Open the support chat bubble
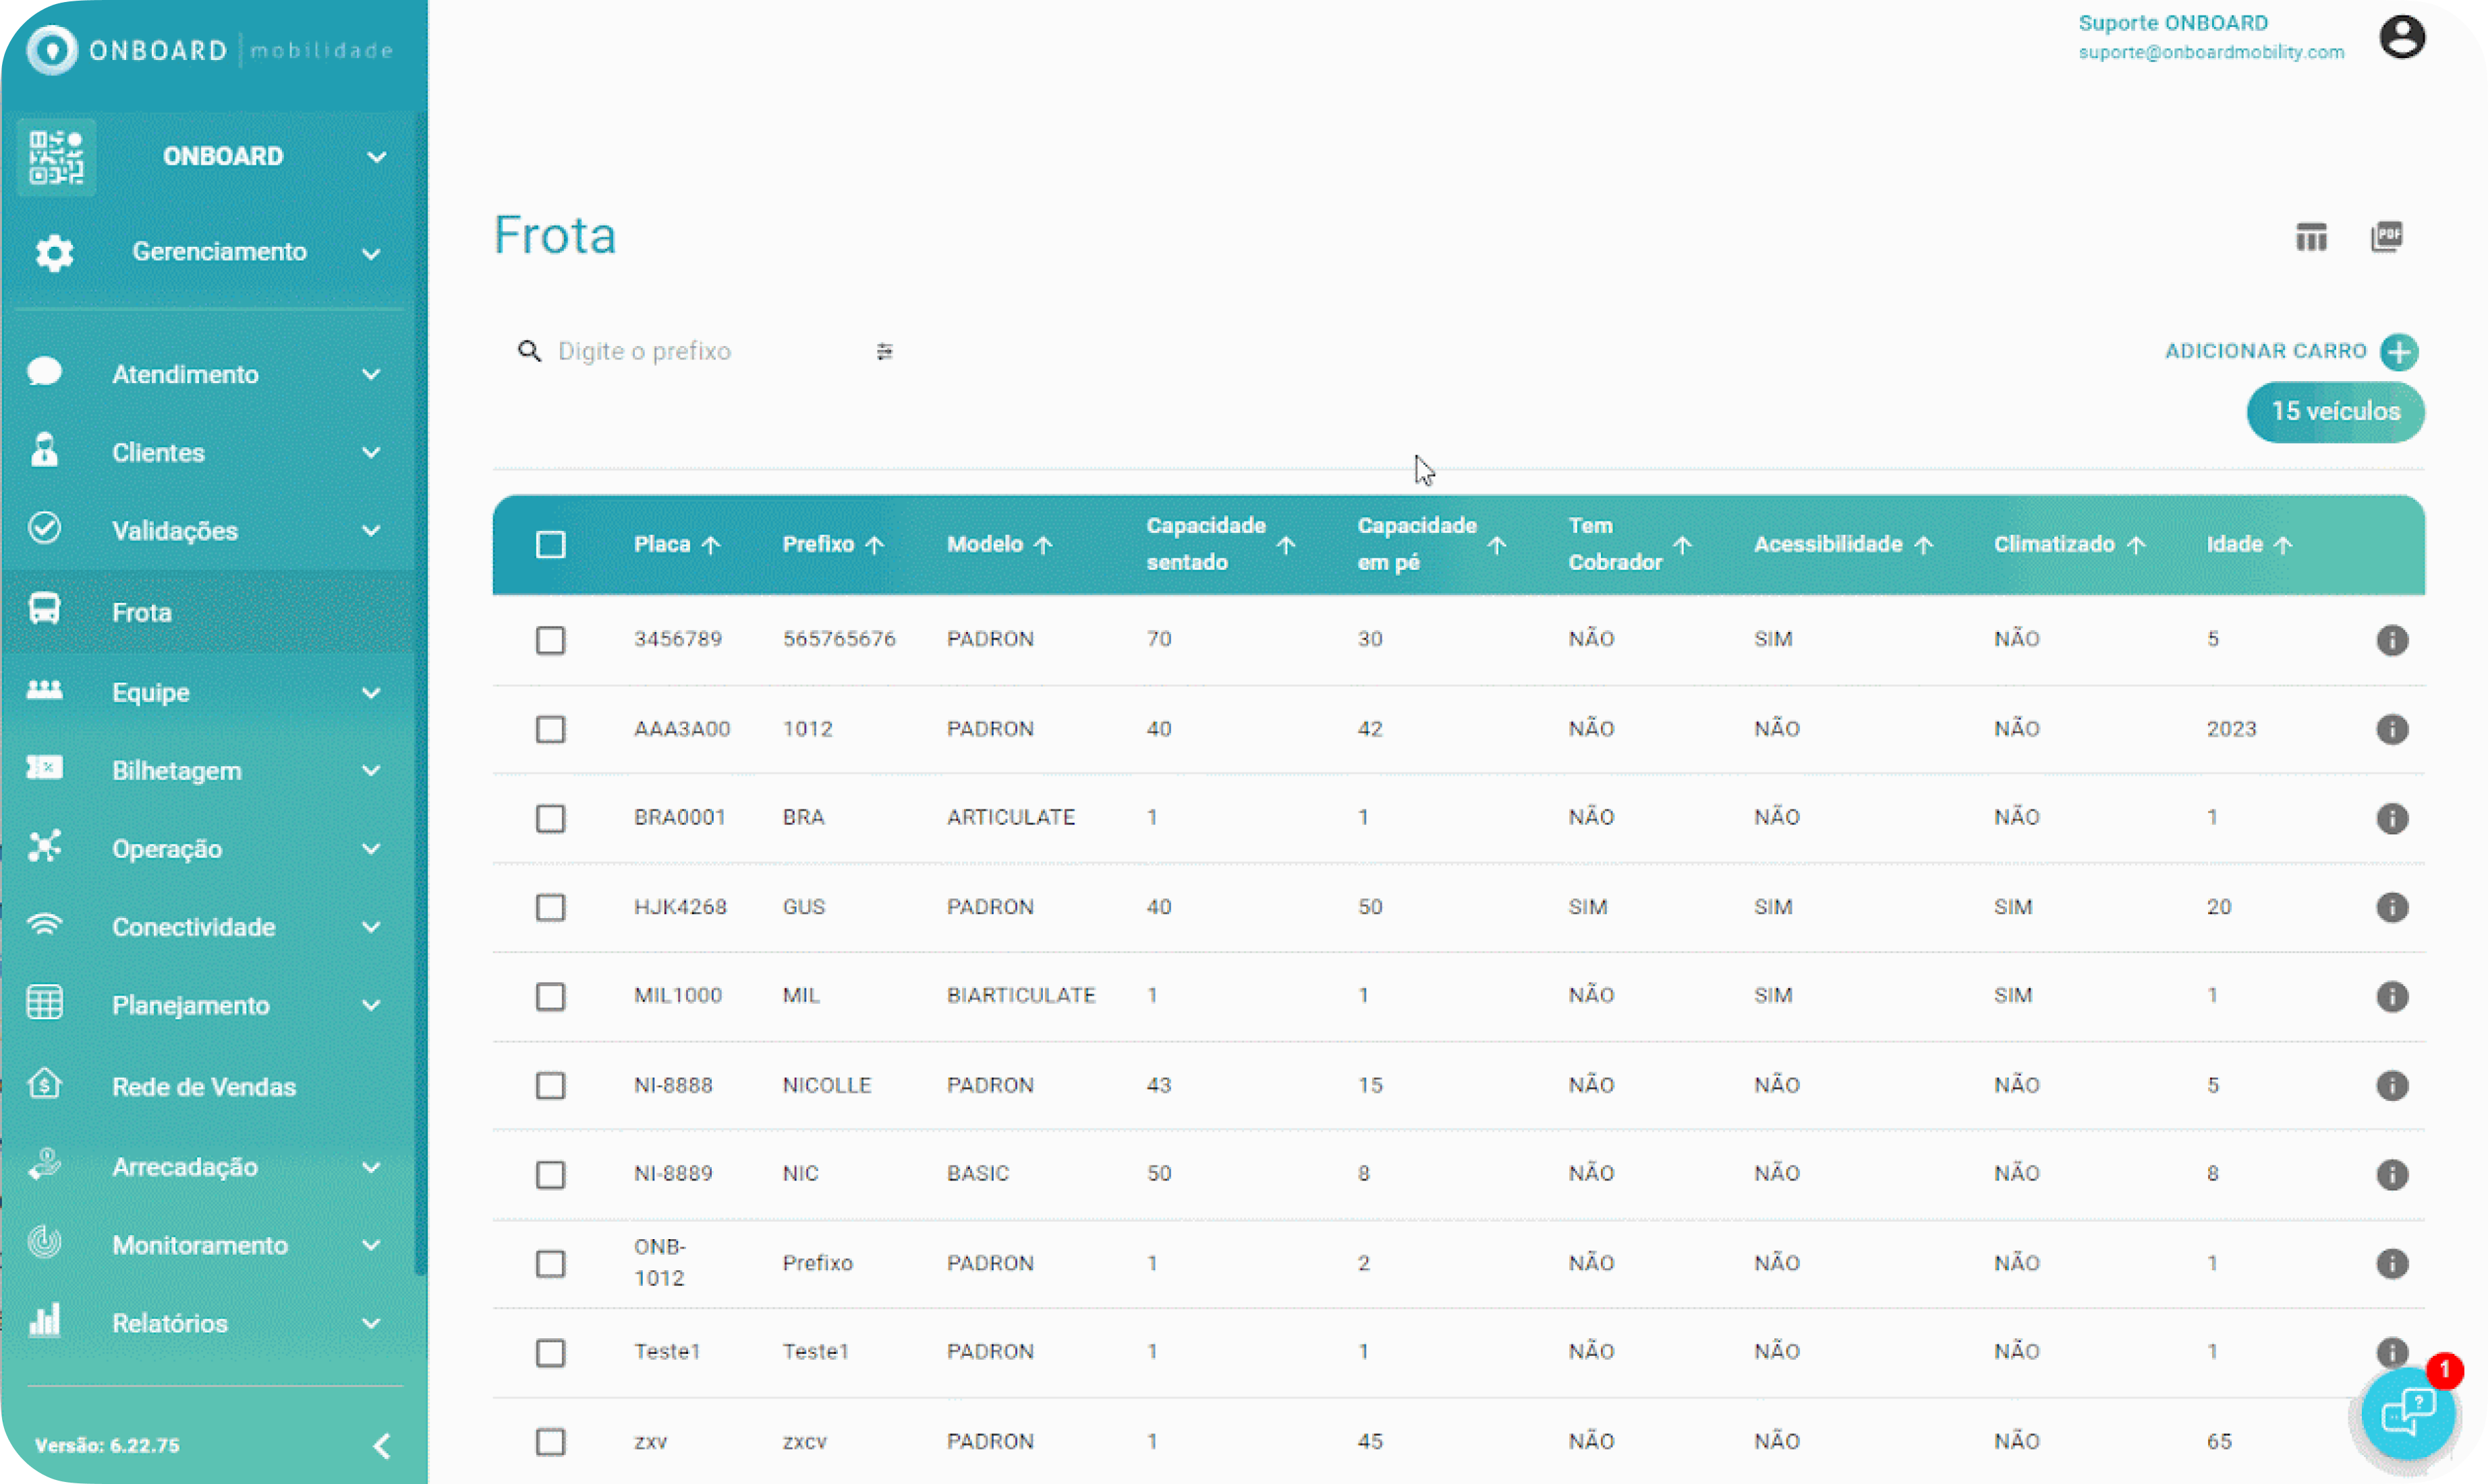Screen dimensions: 2488x1484 coord(2408,1413)
